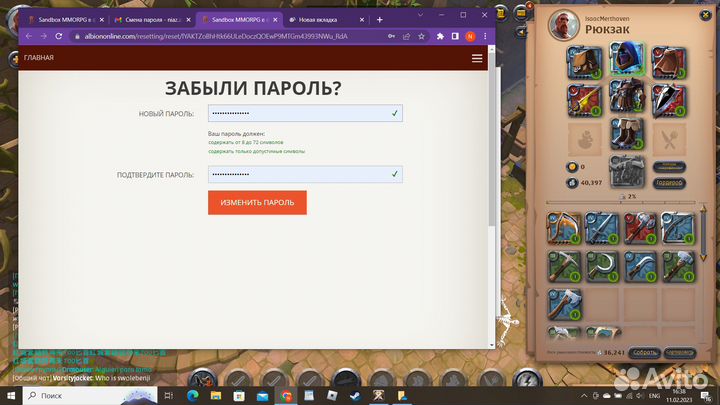Go back in browser history
Viewport: 720px width, 405px height.
(x=29, y=36)
